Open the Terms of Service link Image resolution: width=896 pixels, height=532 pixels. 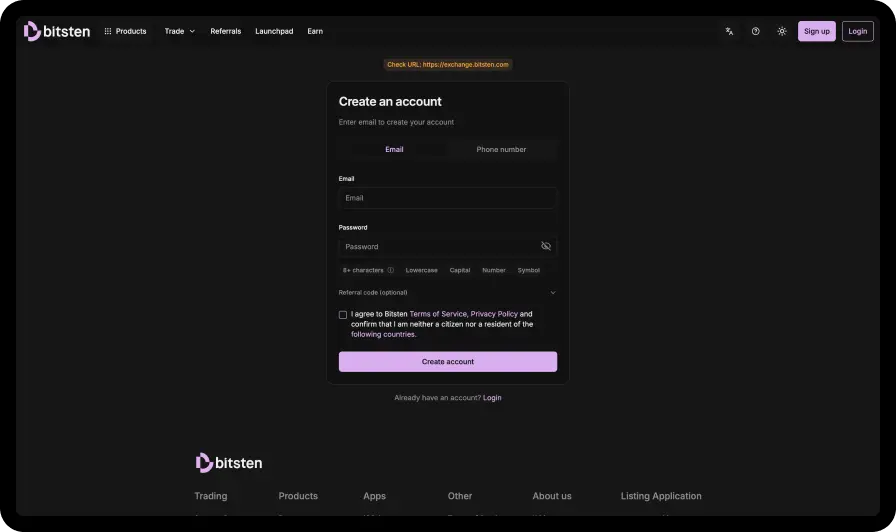(x=438, y=314)
